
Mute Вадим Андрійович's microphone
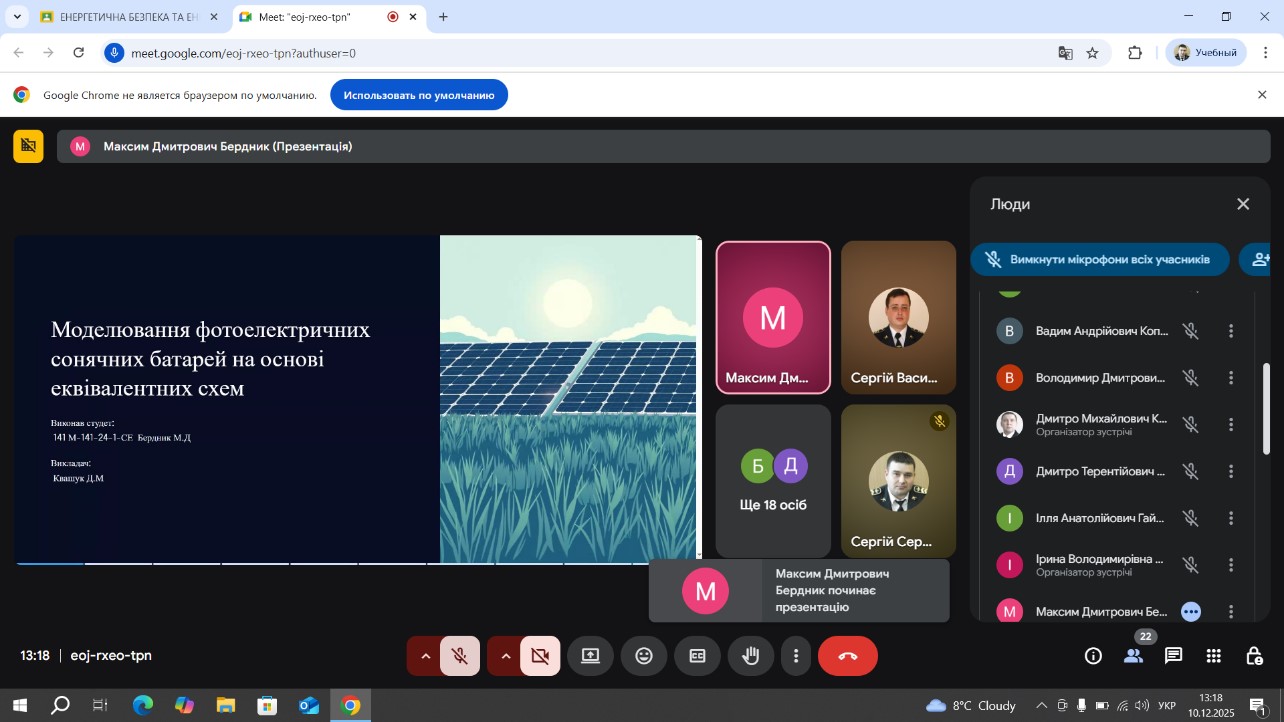1190,331
